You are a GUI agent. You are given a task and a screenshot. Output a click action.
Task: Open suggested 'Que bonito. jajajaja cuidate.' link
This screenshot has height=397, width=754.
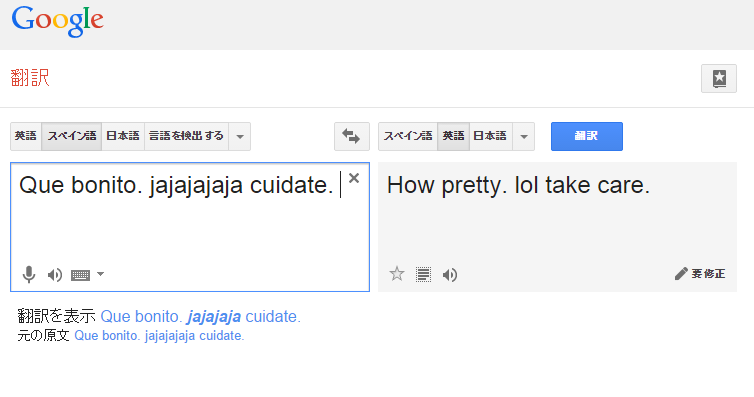[201, 317]
